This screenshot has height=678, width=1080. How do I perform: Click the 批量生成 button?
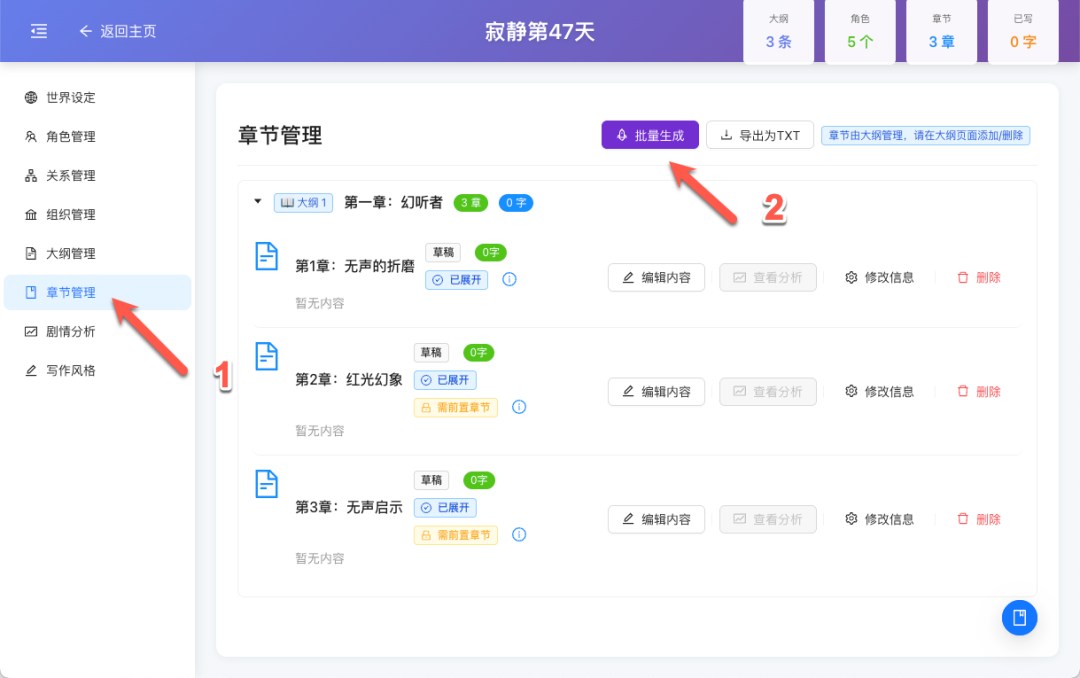(x=650, y=134)
